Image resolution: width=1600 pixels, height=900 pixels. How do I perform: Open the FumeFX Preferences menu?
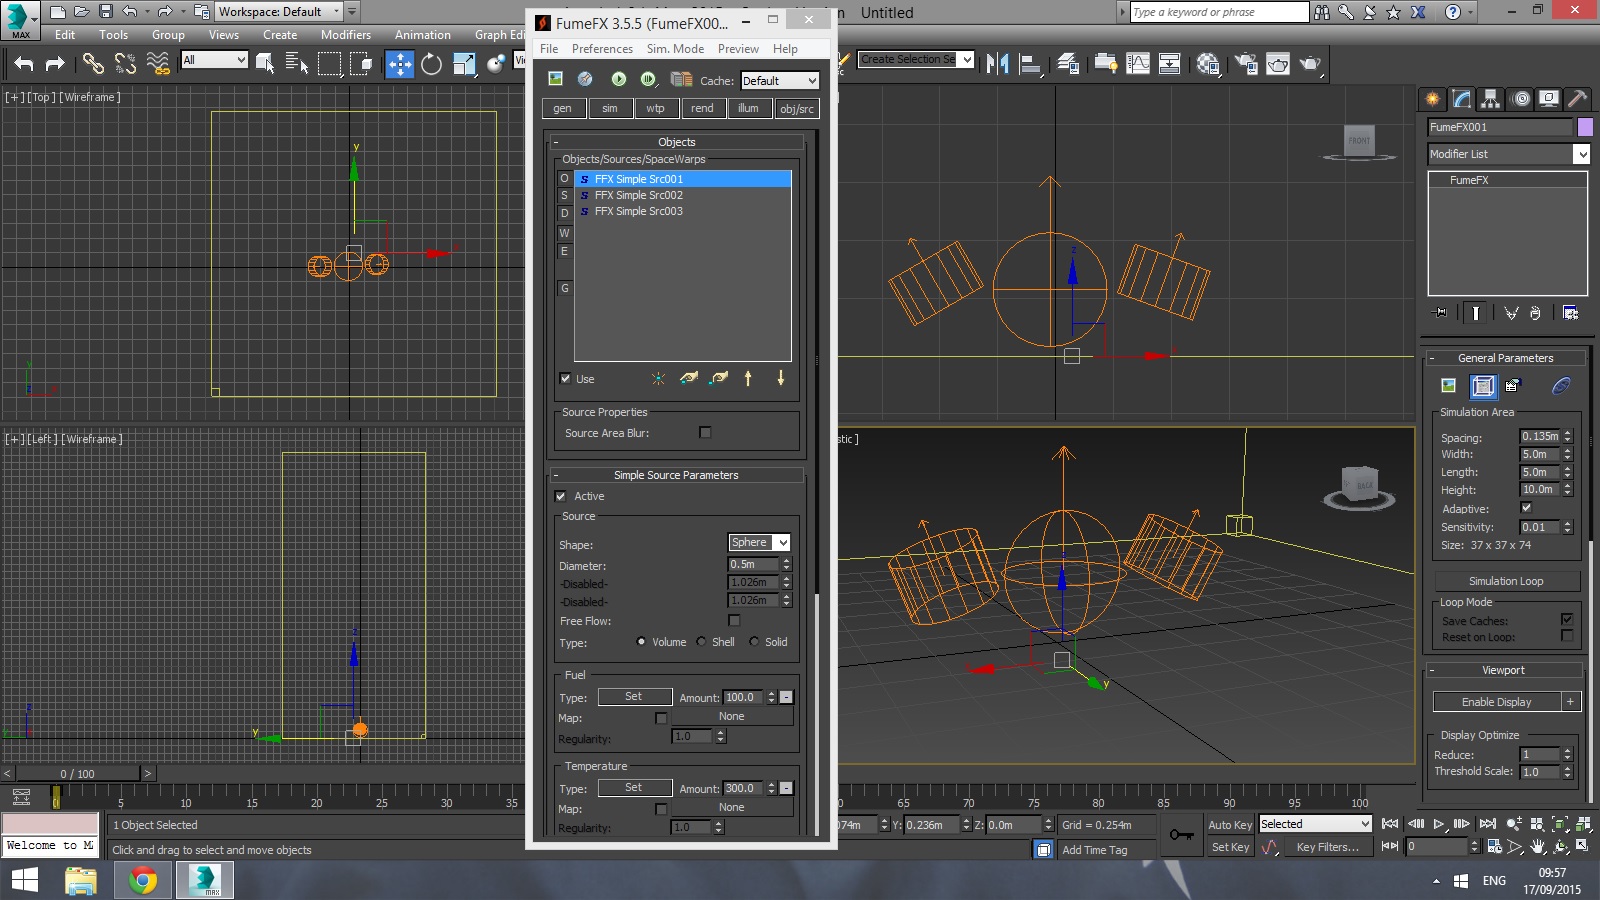point(602,49)
